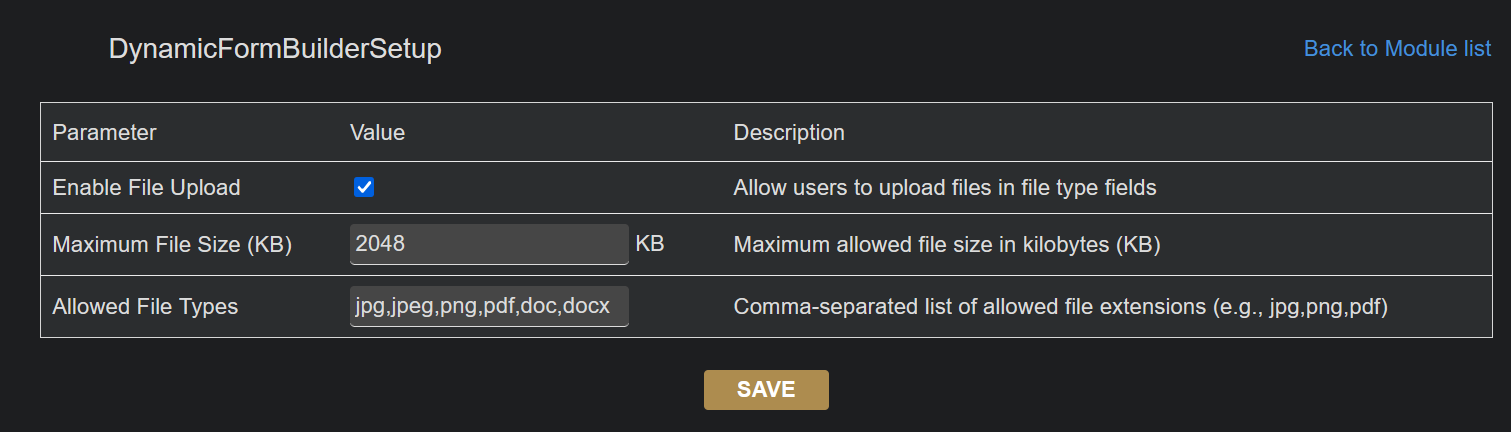Place cursor in the jpg,jpeg,png,pdf,doc,docx field
Screen dimensions: 1511x432
[489, 306]
